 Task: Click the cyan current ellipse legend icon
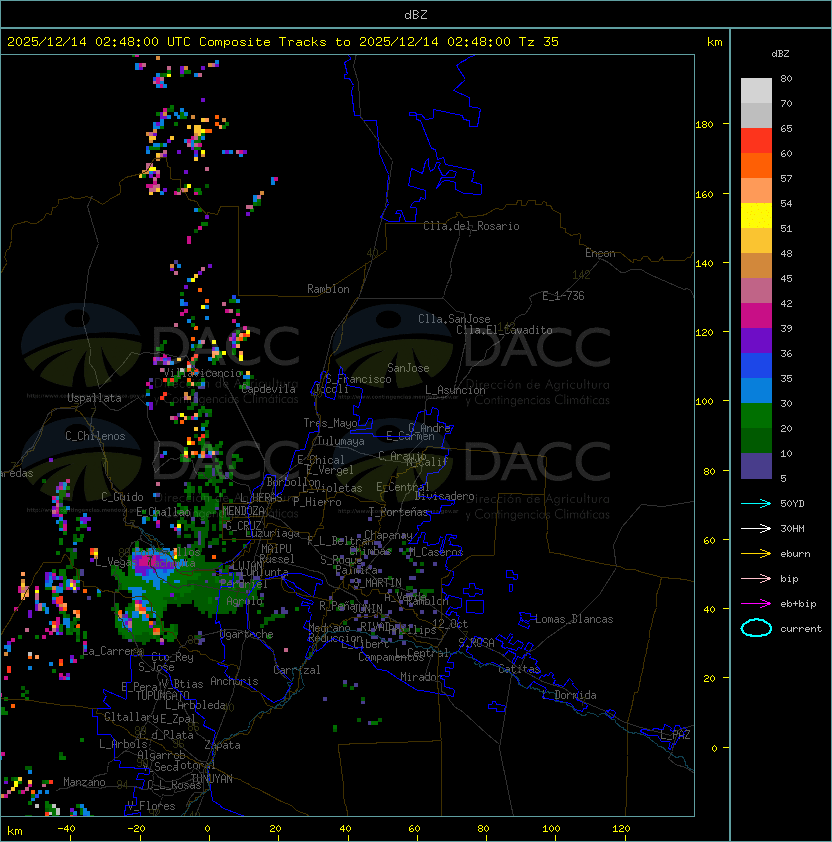coord(756,628)
